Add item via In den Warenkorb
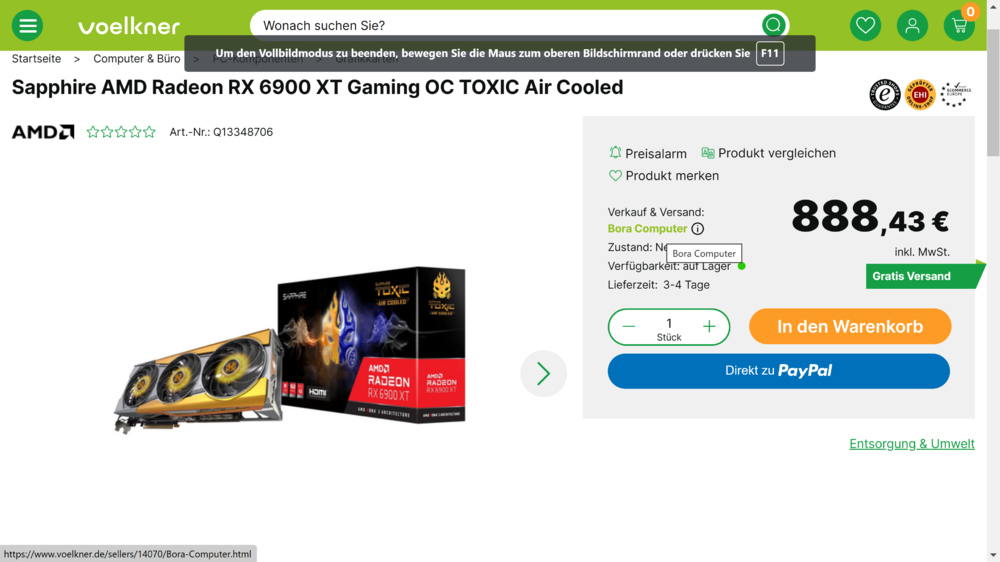 click(850, 327)
